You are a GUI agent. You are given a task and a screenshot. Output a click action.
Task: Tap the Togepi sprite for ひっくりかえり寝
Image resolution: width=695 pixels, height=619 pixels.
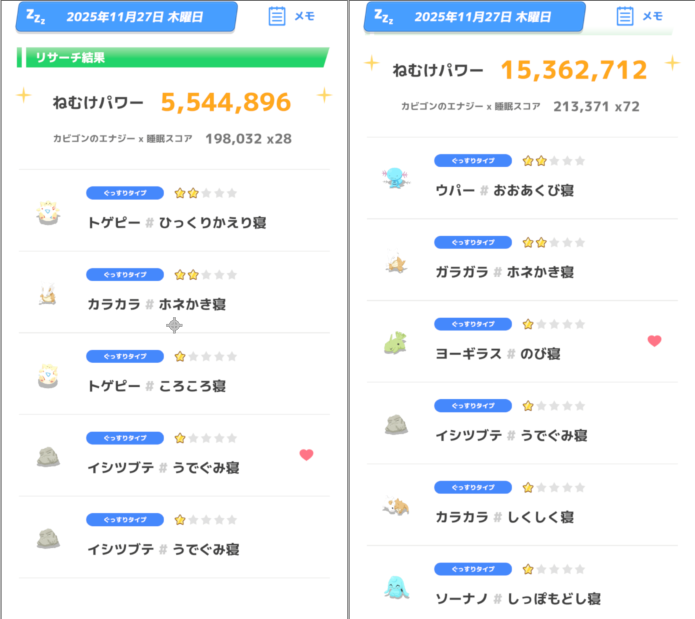[x=48, y=211]
